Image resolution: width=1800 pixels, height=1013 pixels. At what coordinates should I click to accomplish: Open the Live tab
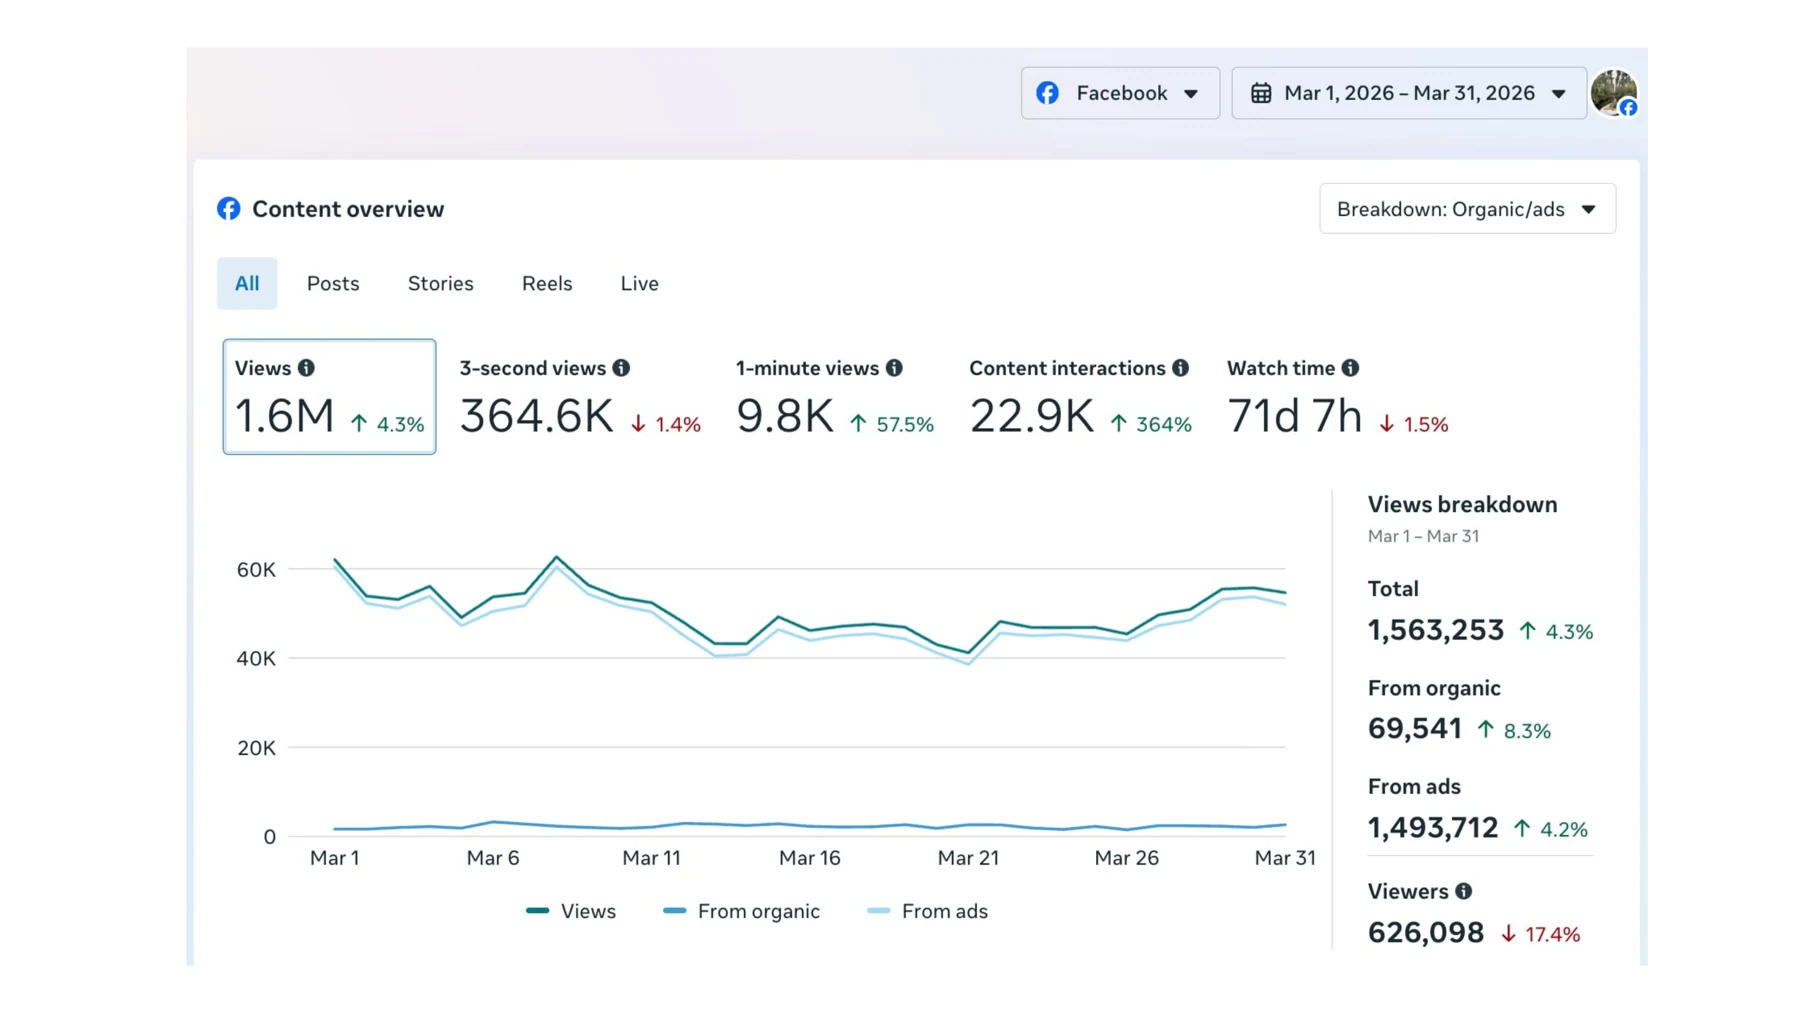pyautogui.click(x=639, y=283)
